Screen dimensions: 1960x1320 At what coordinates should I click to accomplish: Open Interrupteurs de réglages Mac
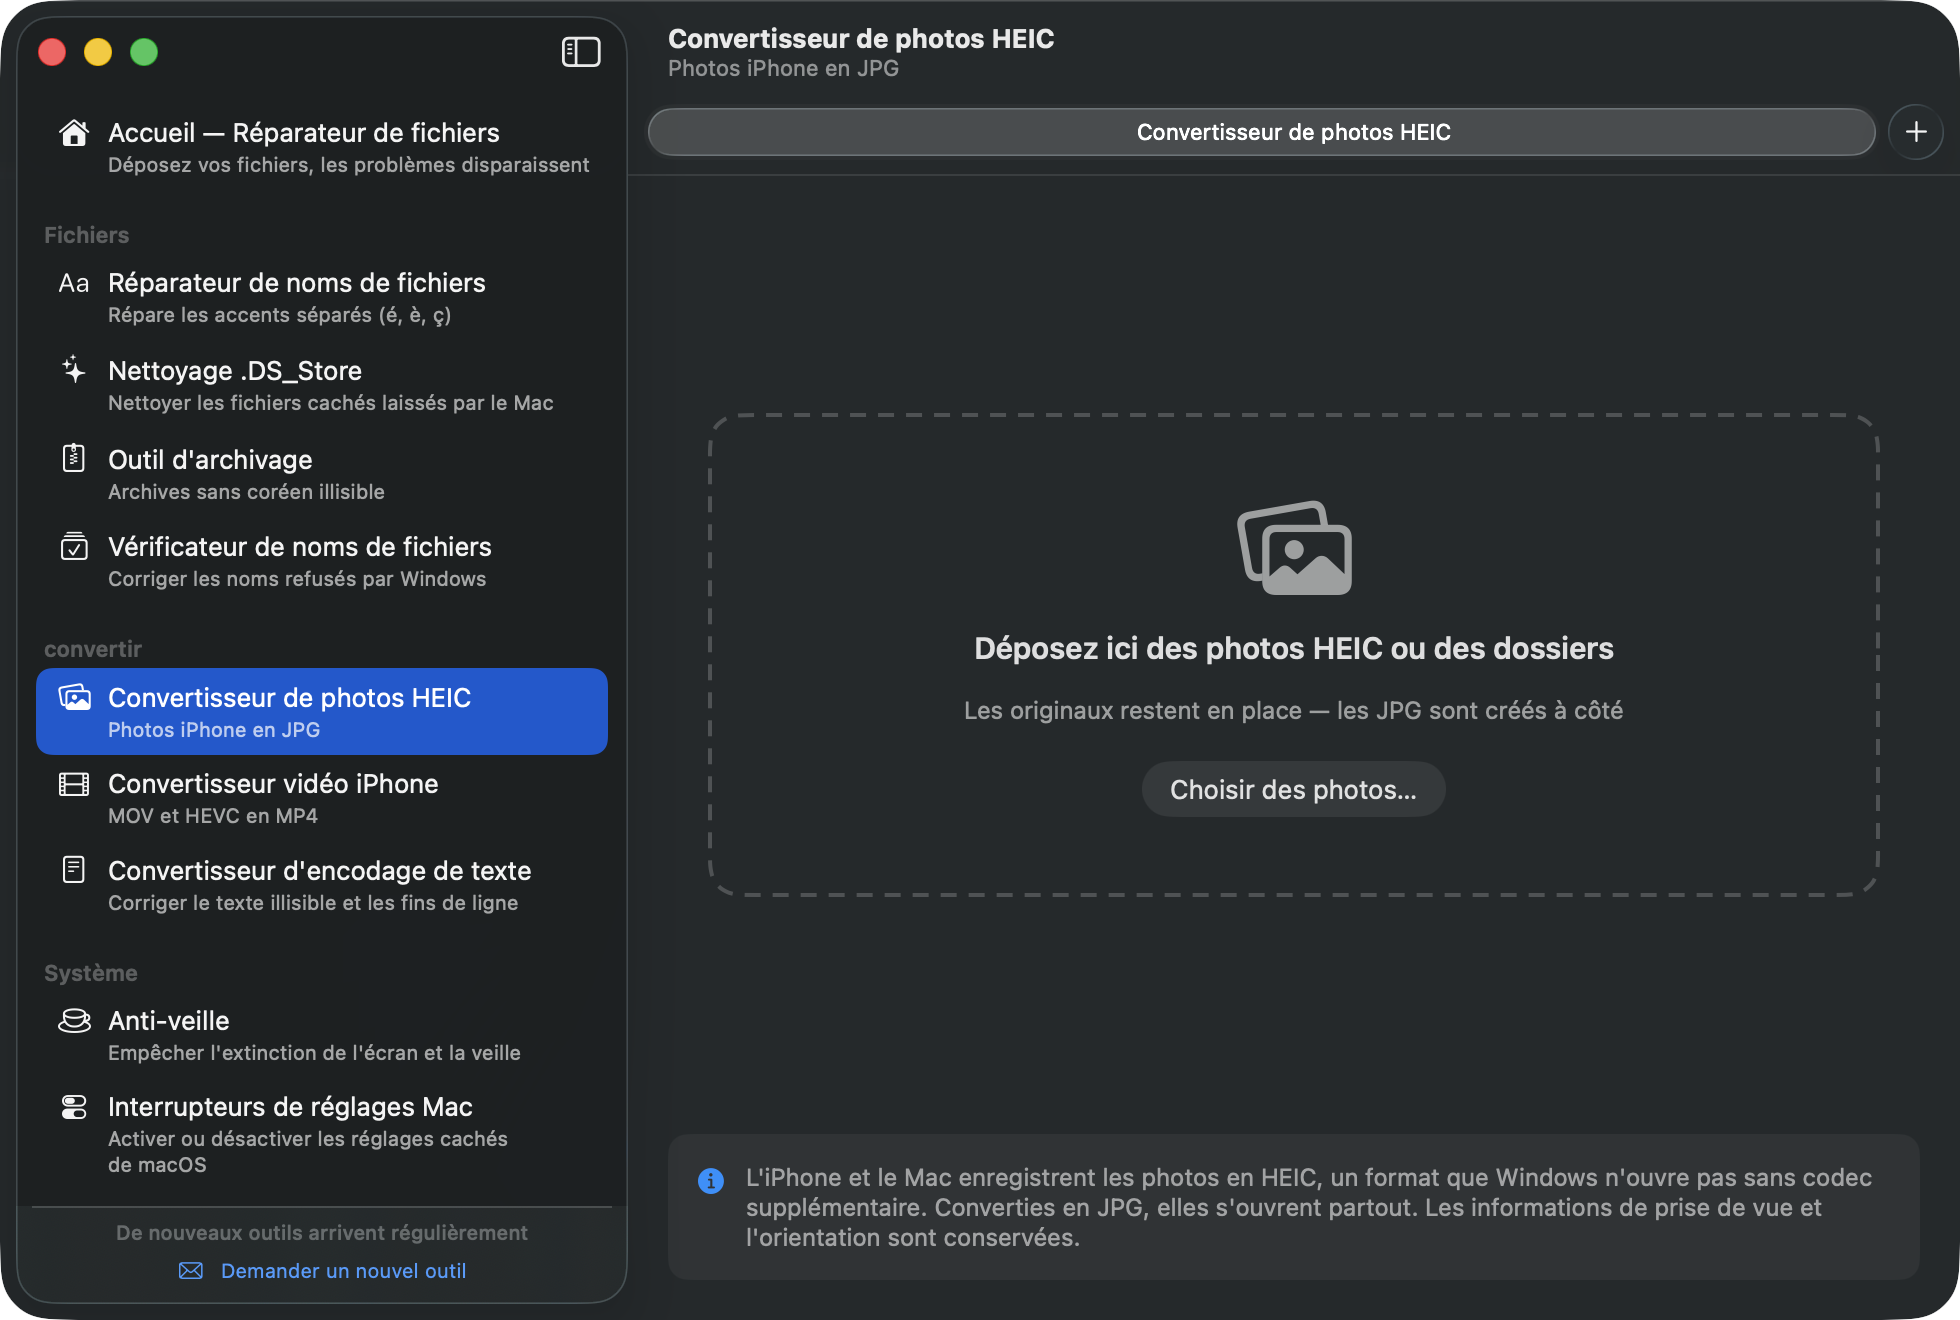[322, 1134]
